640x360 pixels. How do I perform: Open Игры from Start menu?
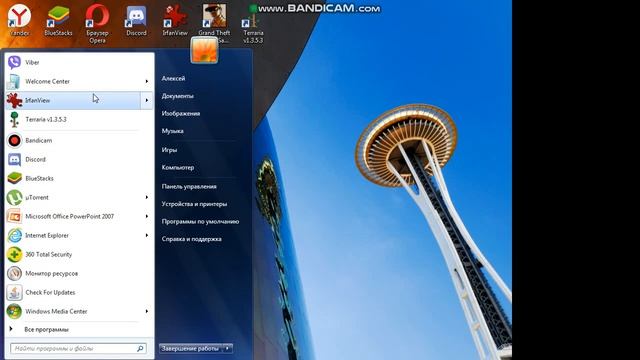coord(169,150)
